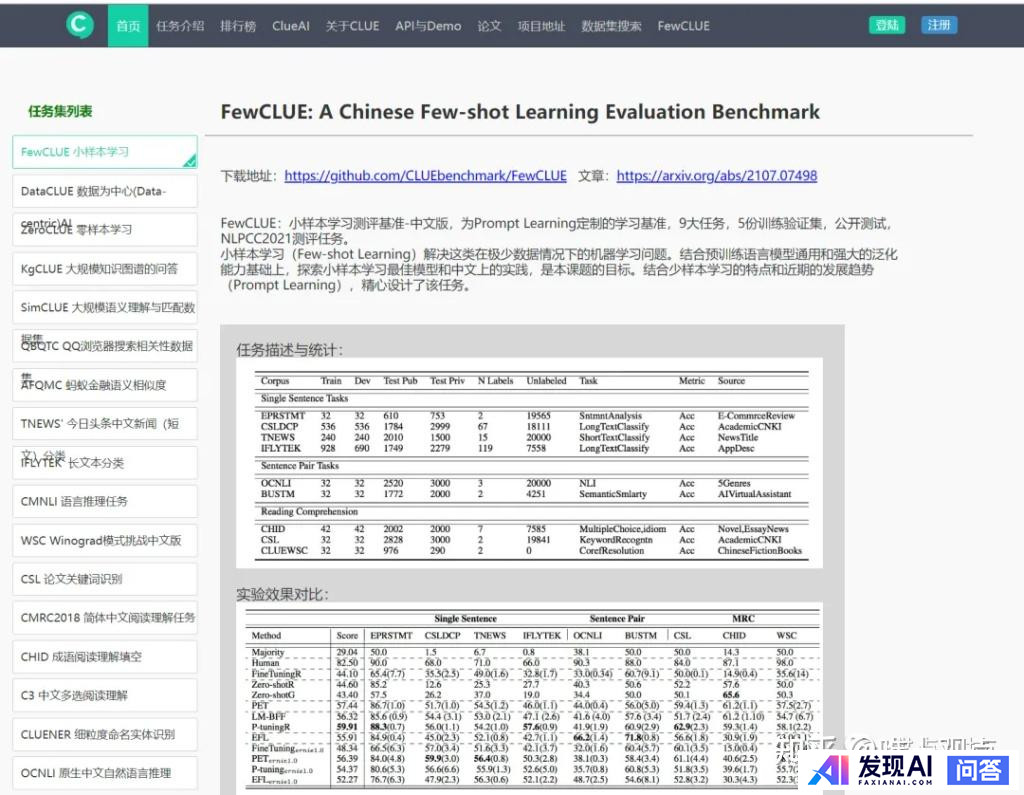Image resolution: width=1024 pixels, height=795 pixels.
Task: Open the arxiv.org paper link
Action: pos(716,176)
